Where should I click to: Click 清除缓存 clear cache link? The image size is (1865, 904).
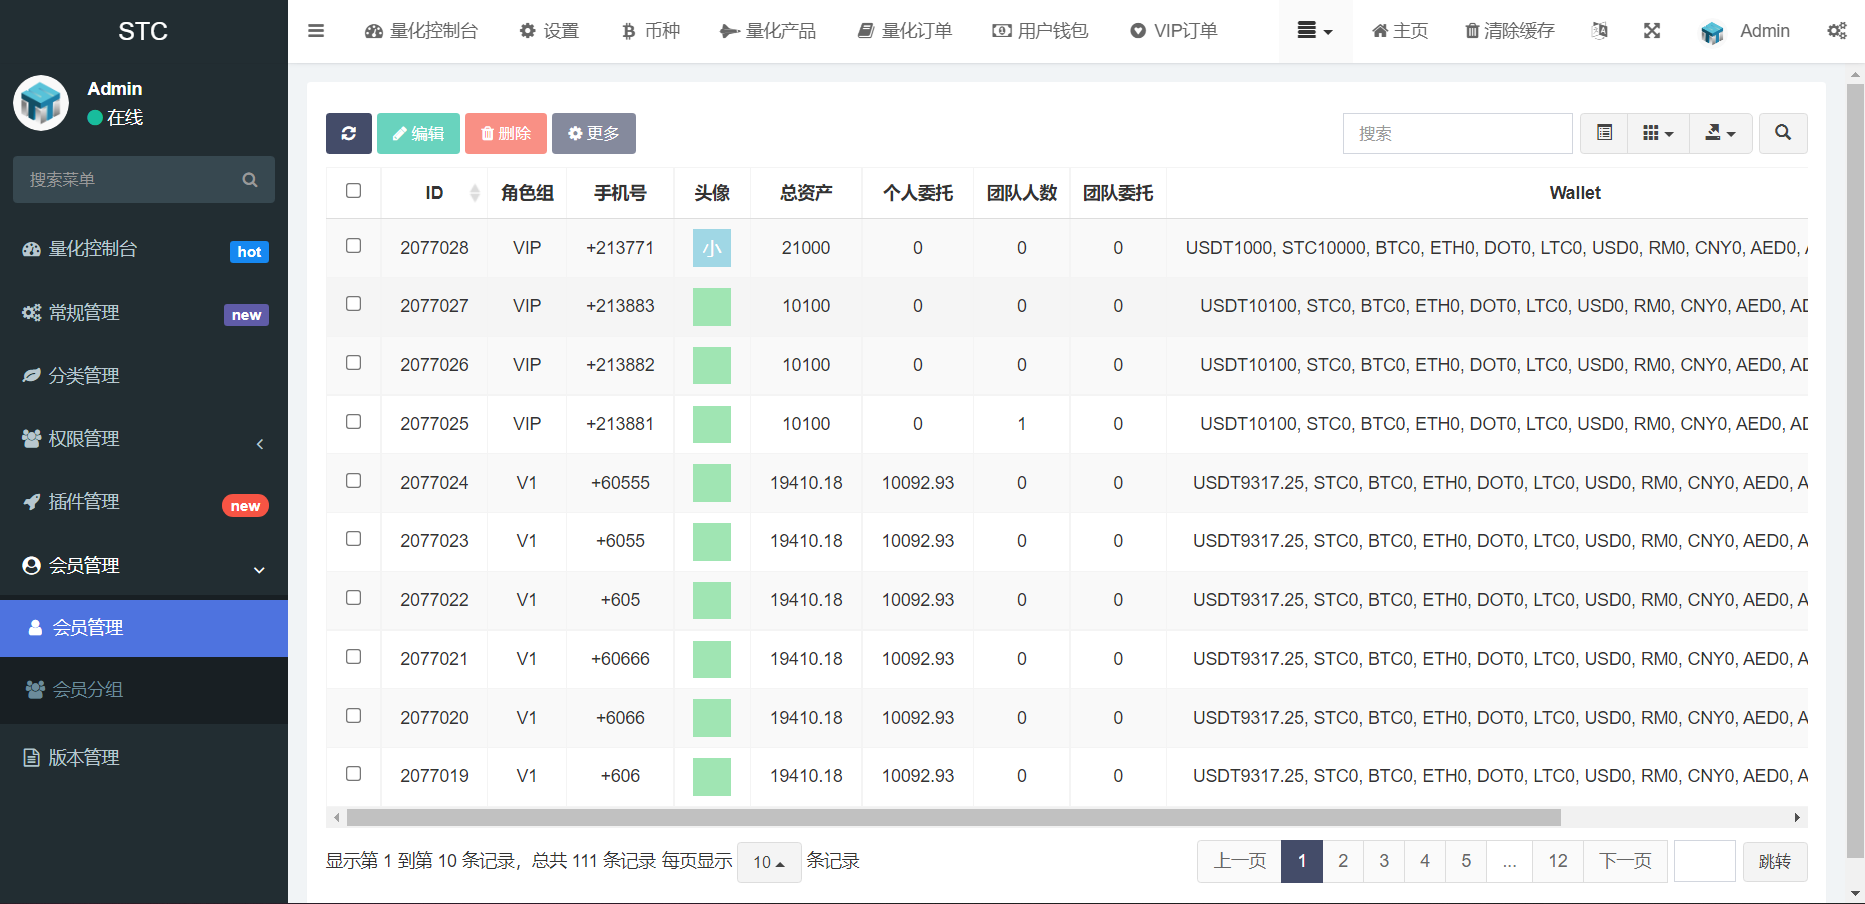pyautogui.click(x=1510, y=31)
